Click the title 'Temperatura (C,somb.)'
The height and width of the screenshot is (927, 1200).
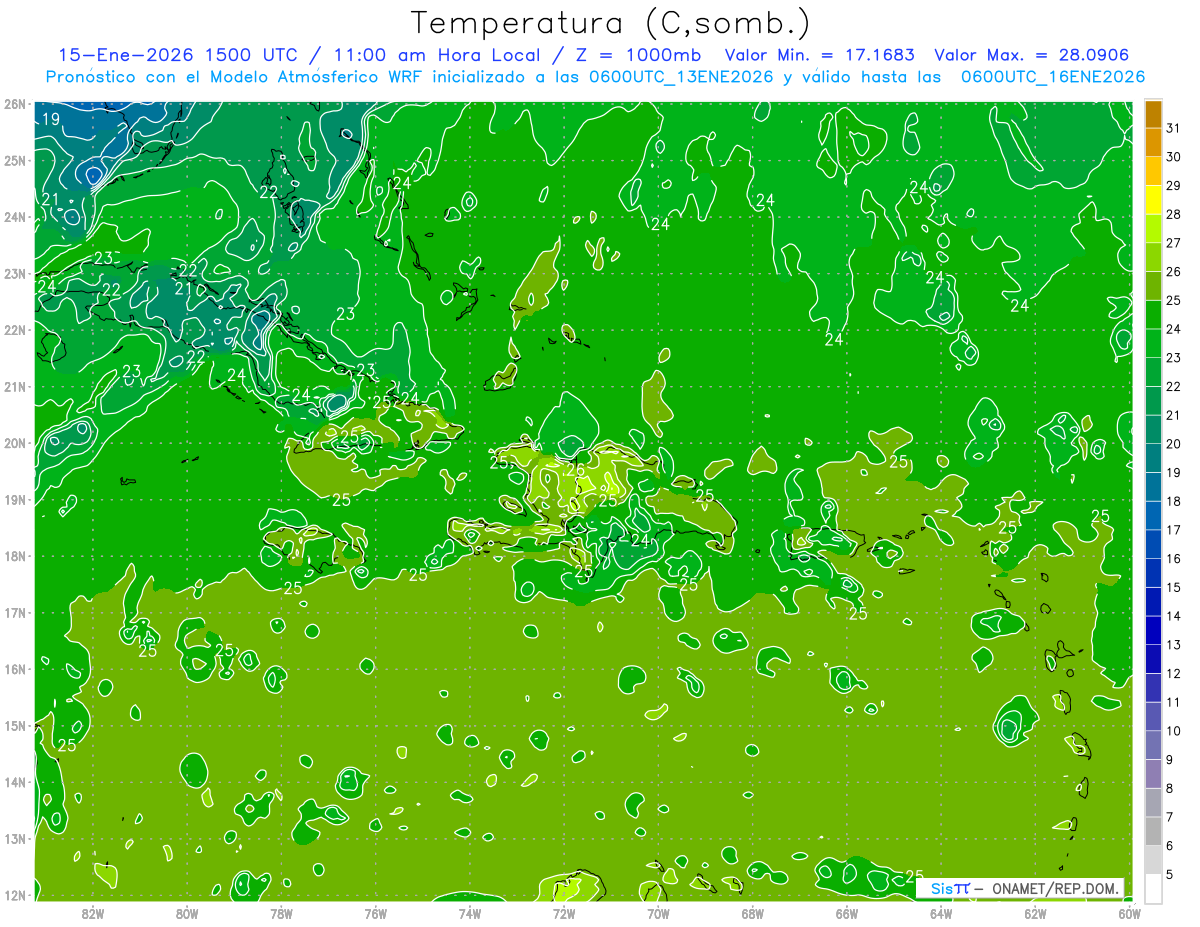(611, 23)
